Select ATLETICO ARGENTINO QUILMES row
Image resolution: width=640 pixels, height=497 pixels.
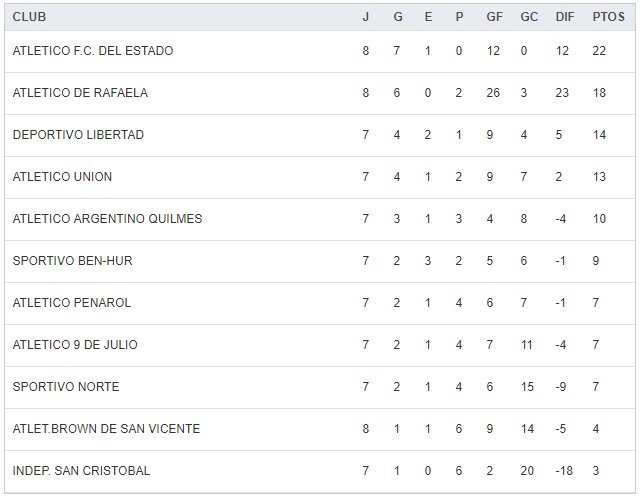(107, 219)
